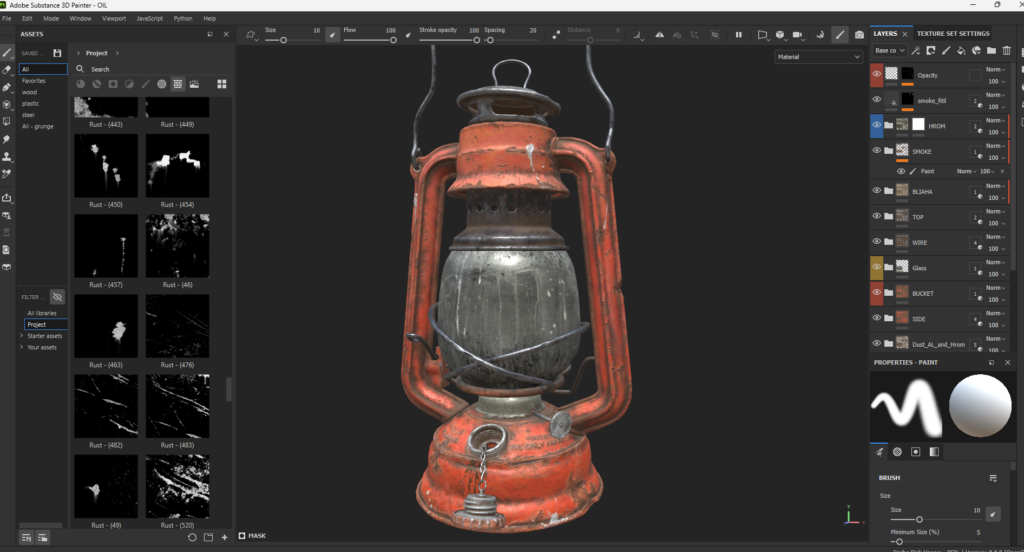Adjust the Stroke opacity slider

[449, 40]
